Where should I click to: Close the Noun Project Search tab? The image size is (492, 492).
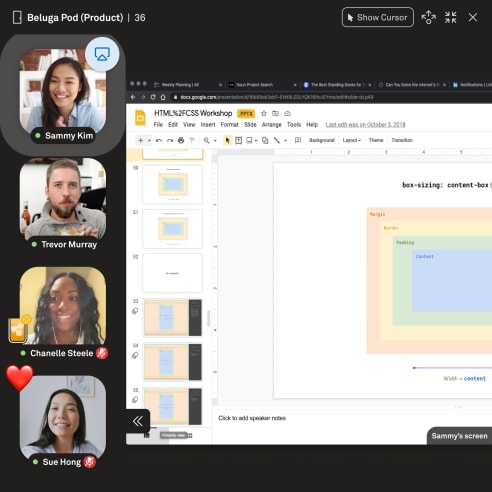pos(295,85)
